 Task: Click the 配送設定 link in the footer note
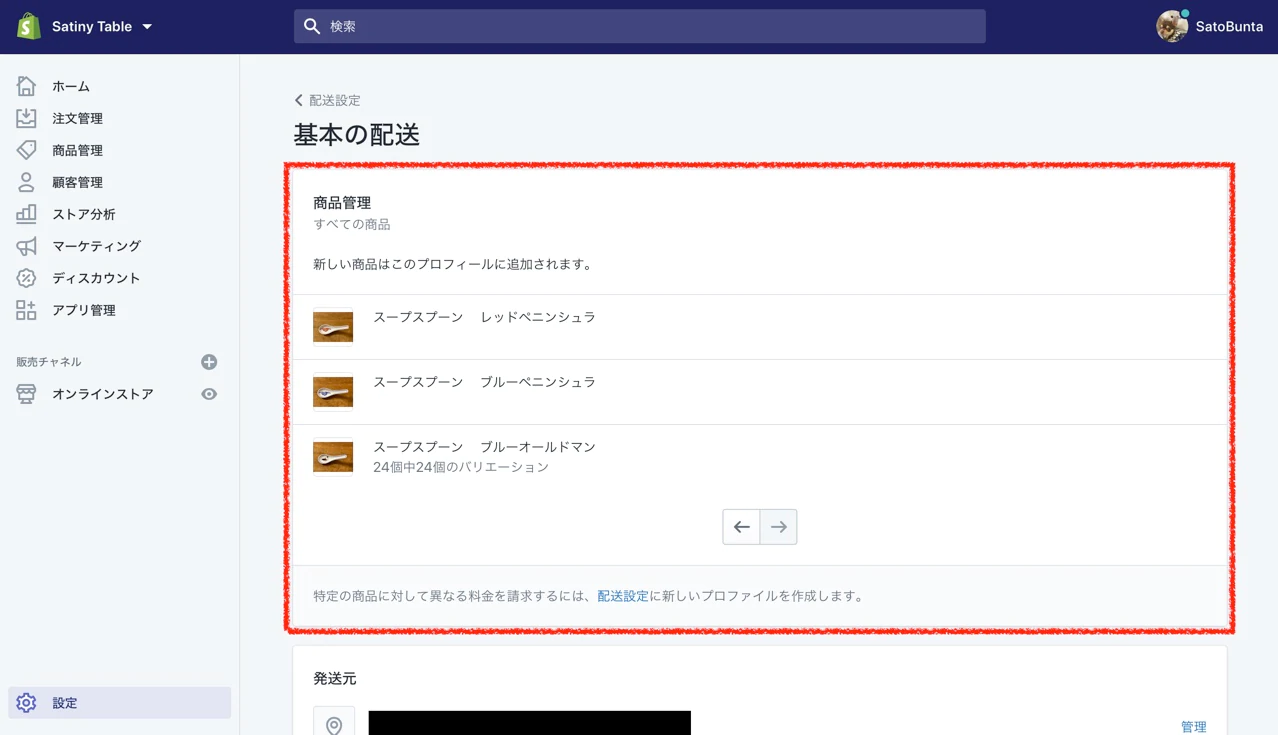pos(622,596)
